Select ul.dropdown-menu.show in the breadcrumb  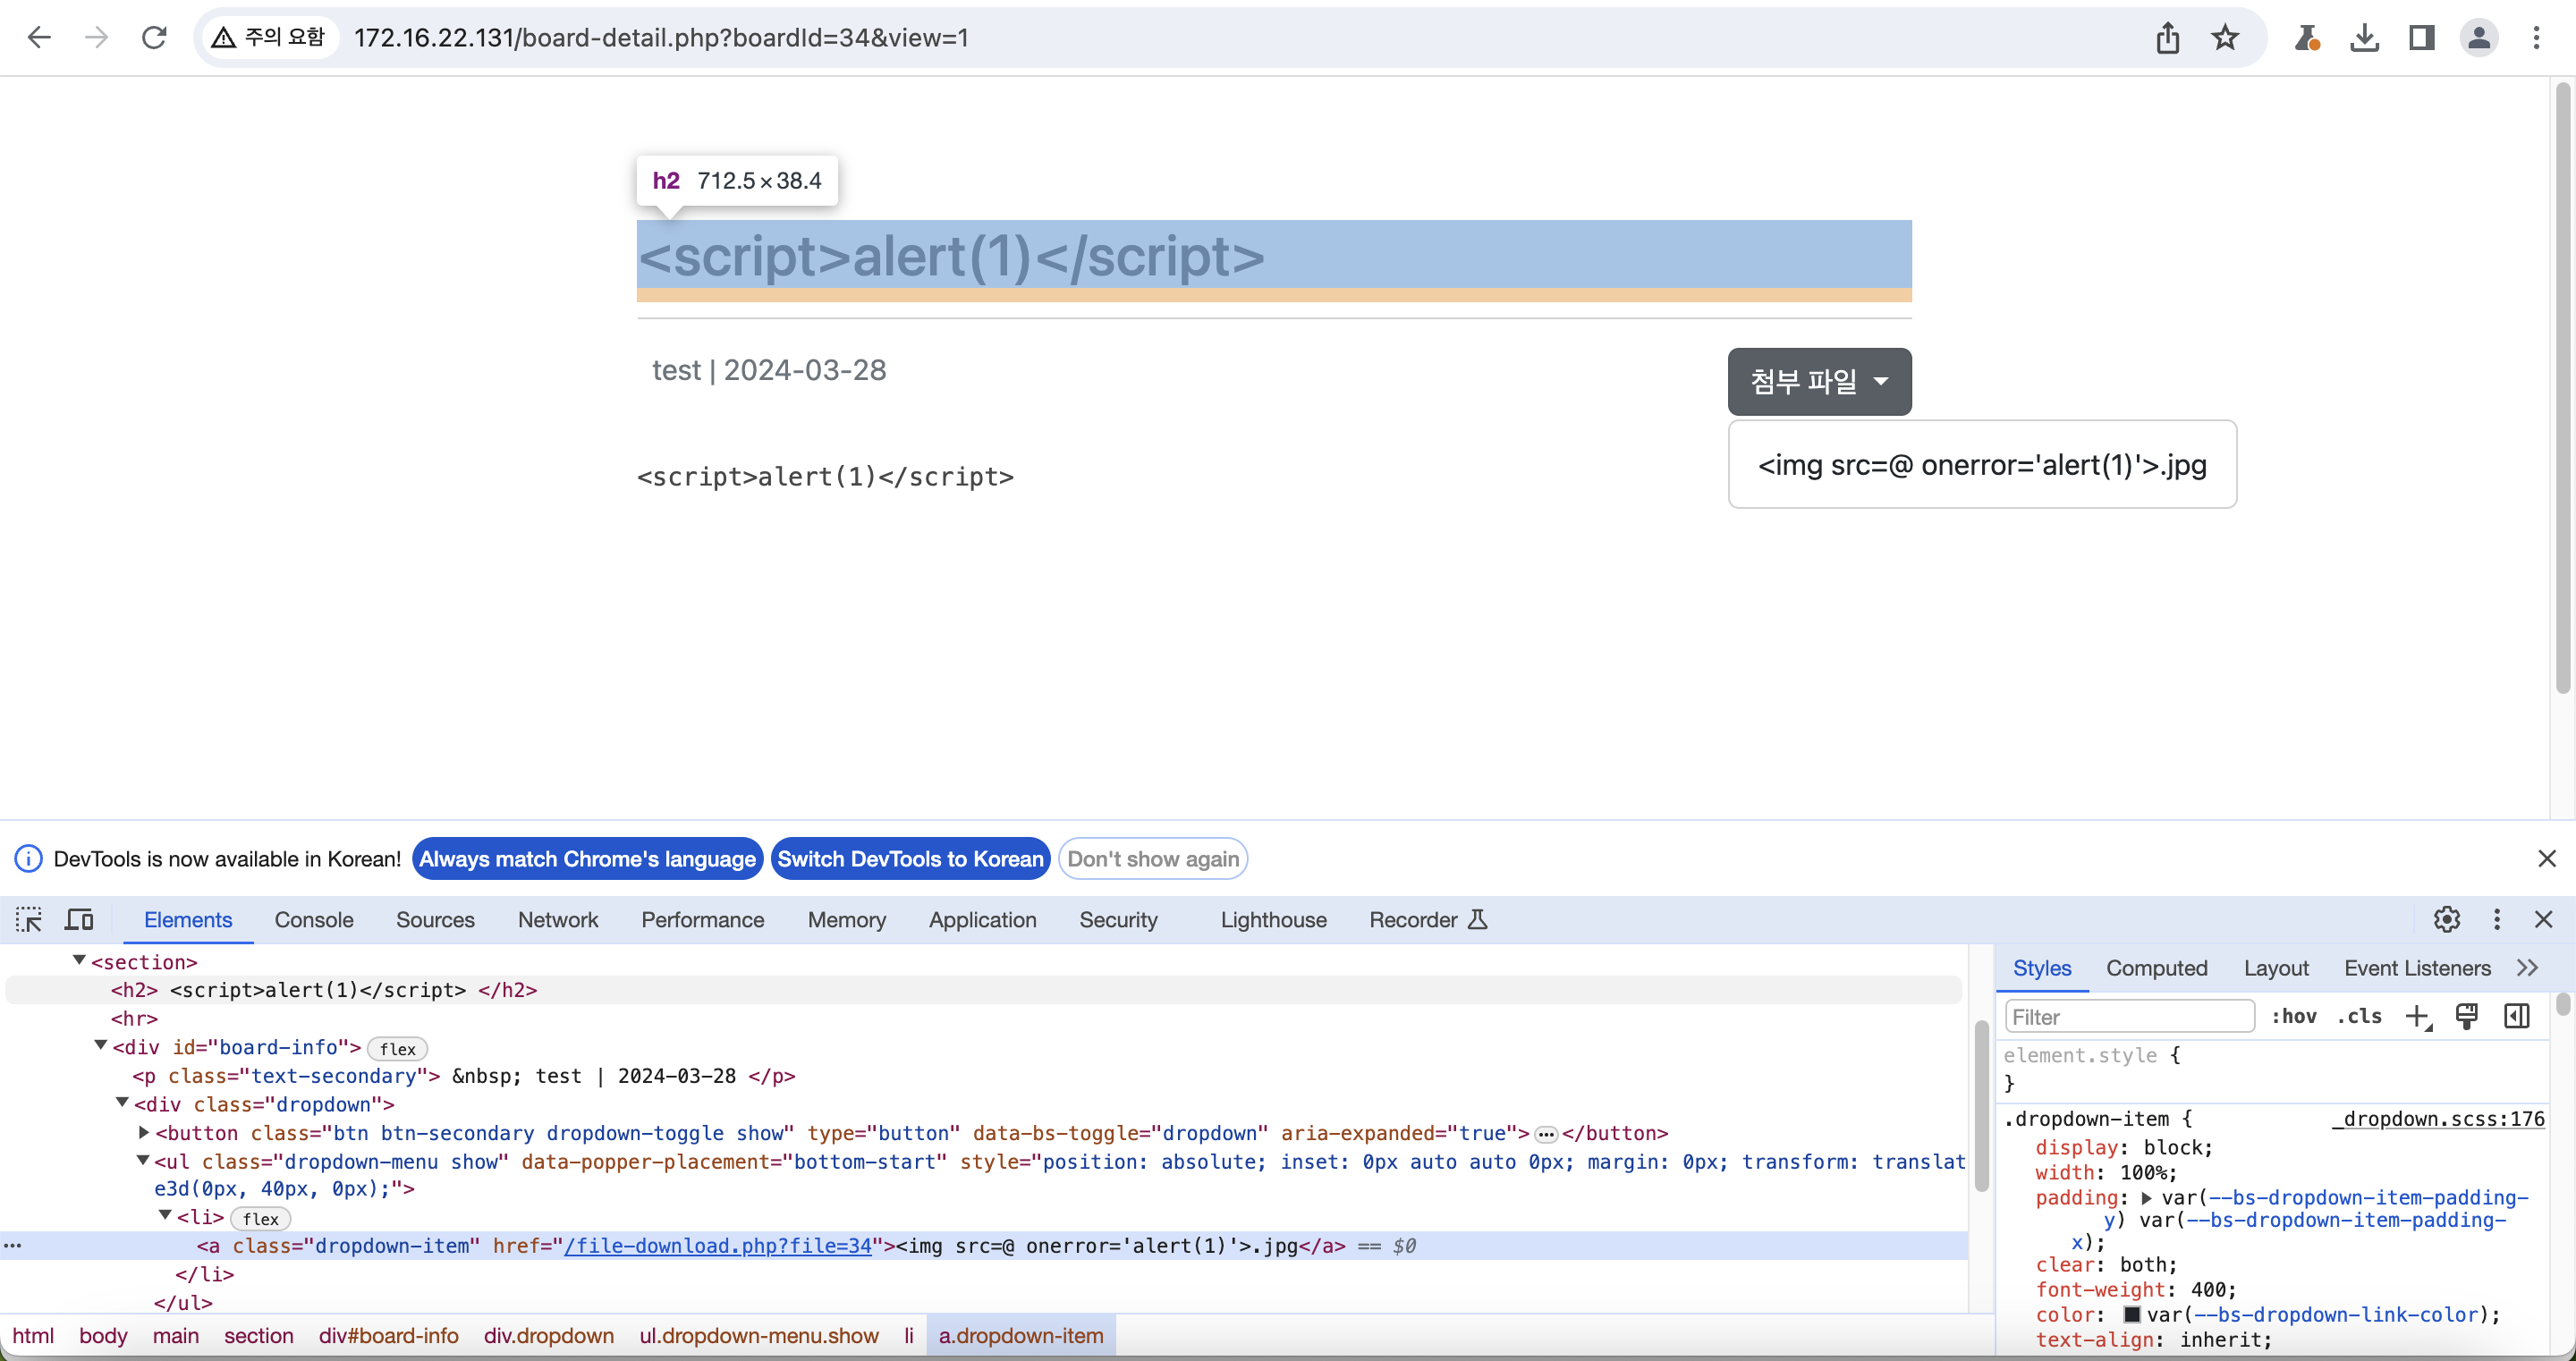click(759, 1335)
